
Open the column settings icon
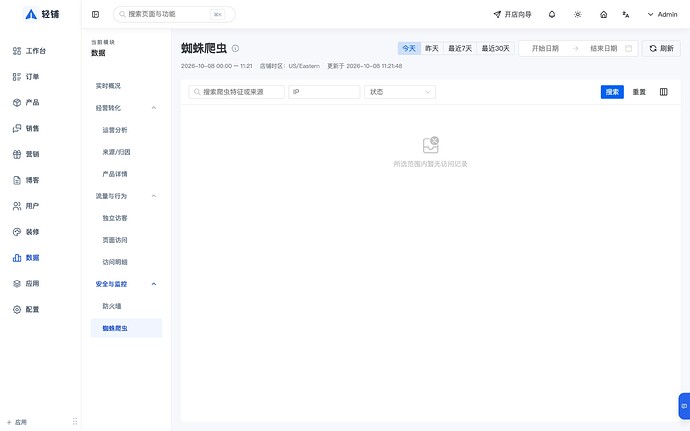click(x=664, y=92)
